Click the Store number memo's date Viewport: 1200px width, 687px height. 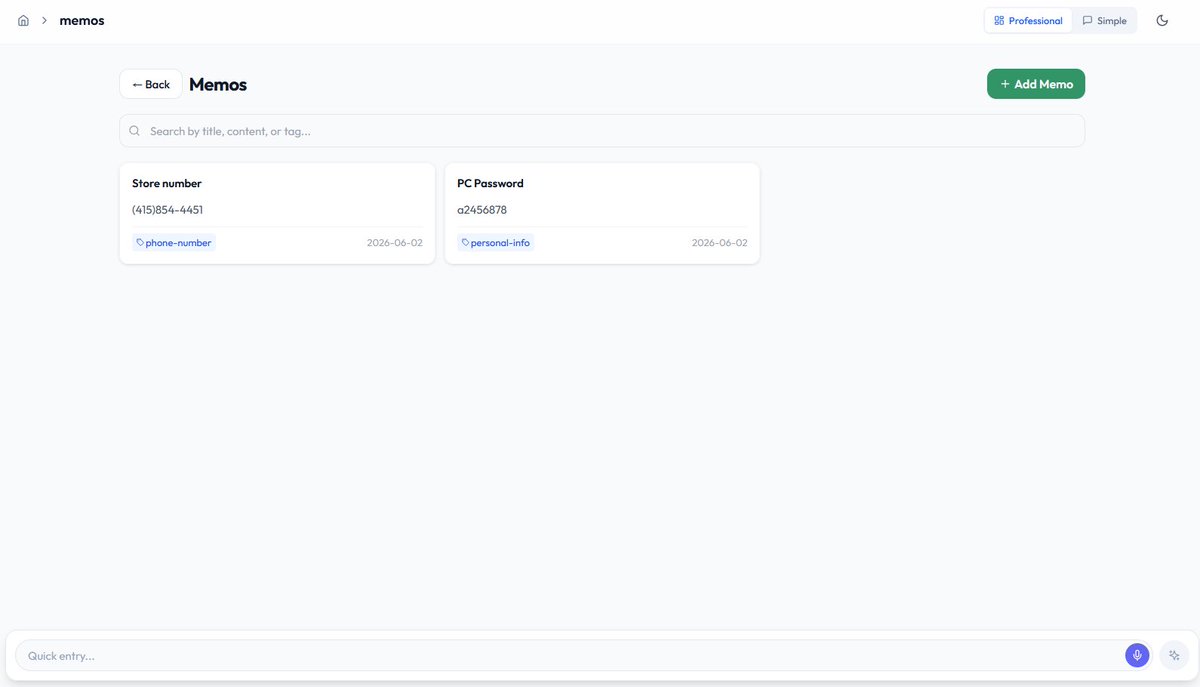point(395,243)
